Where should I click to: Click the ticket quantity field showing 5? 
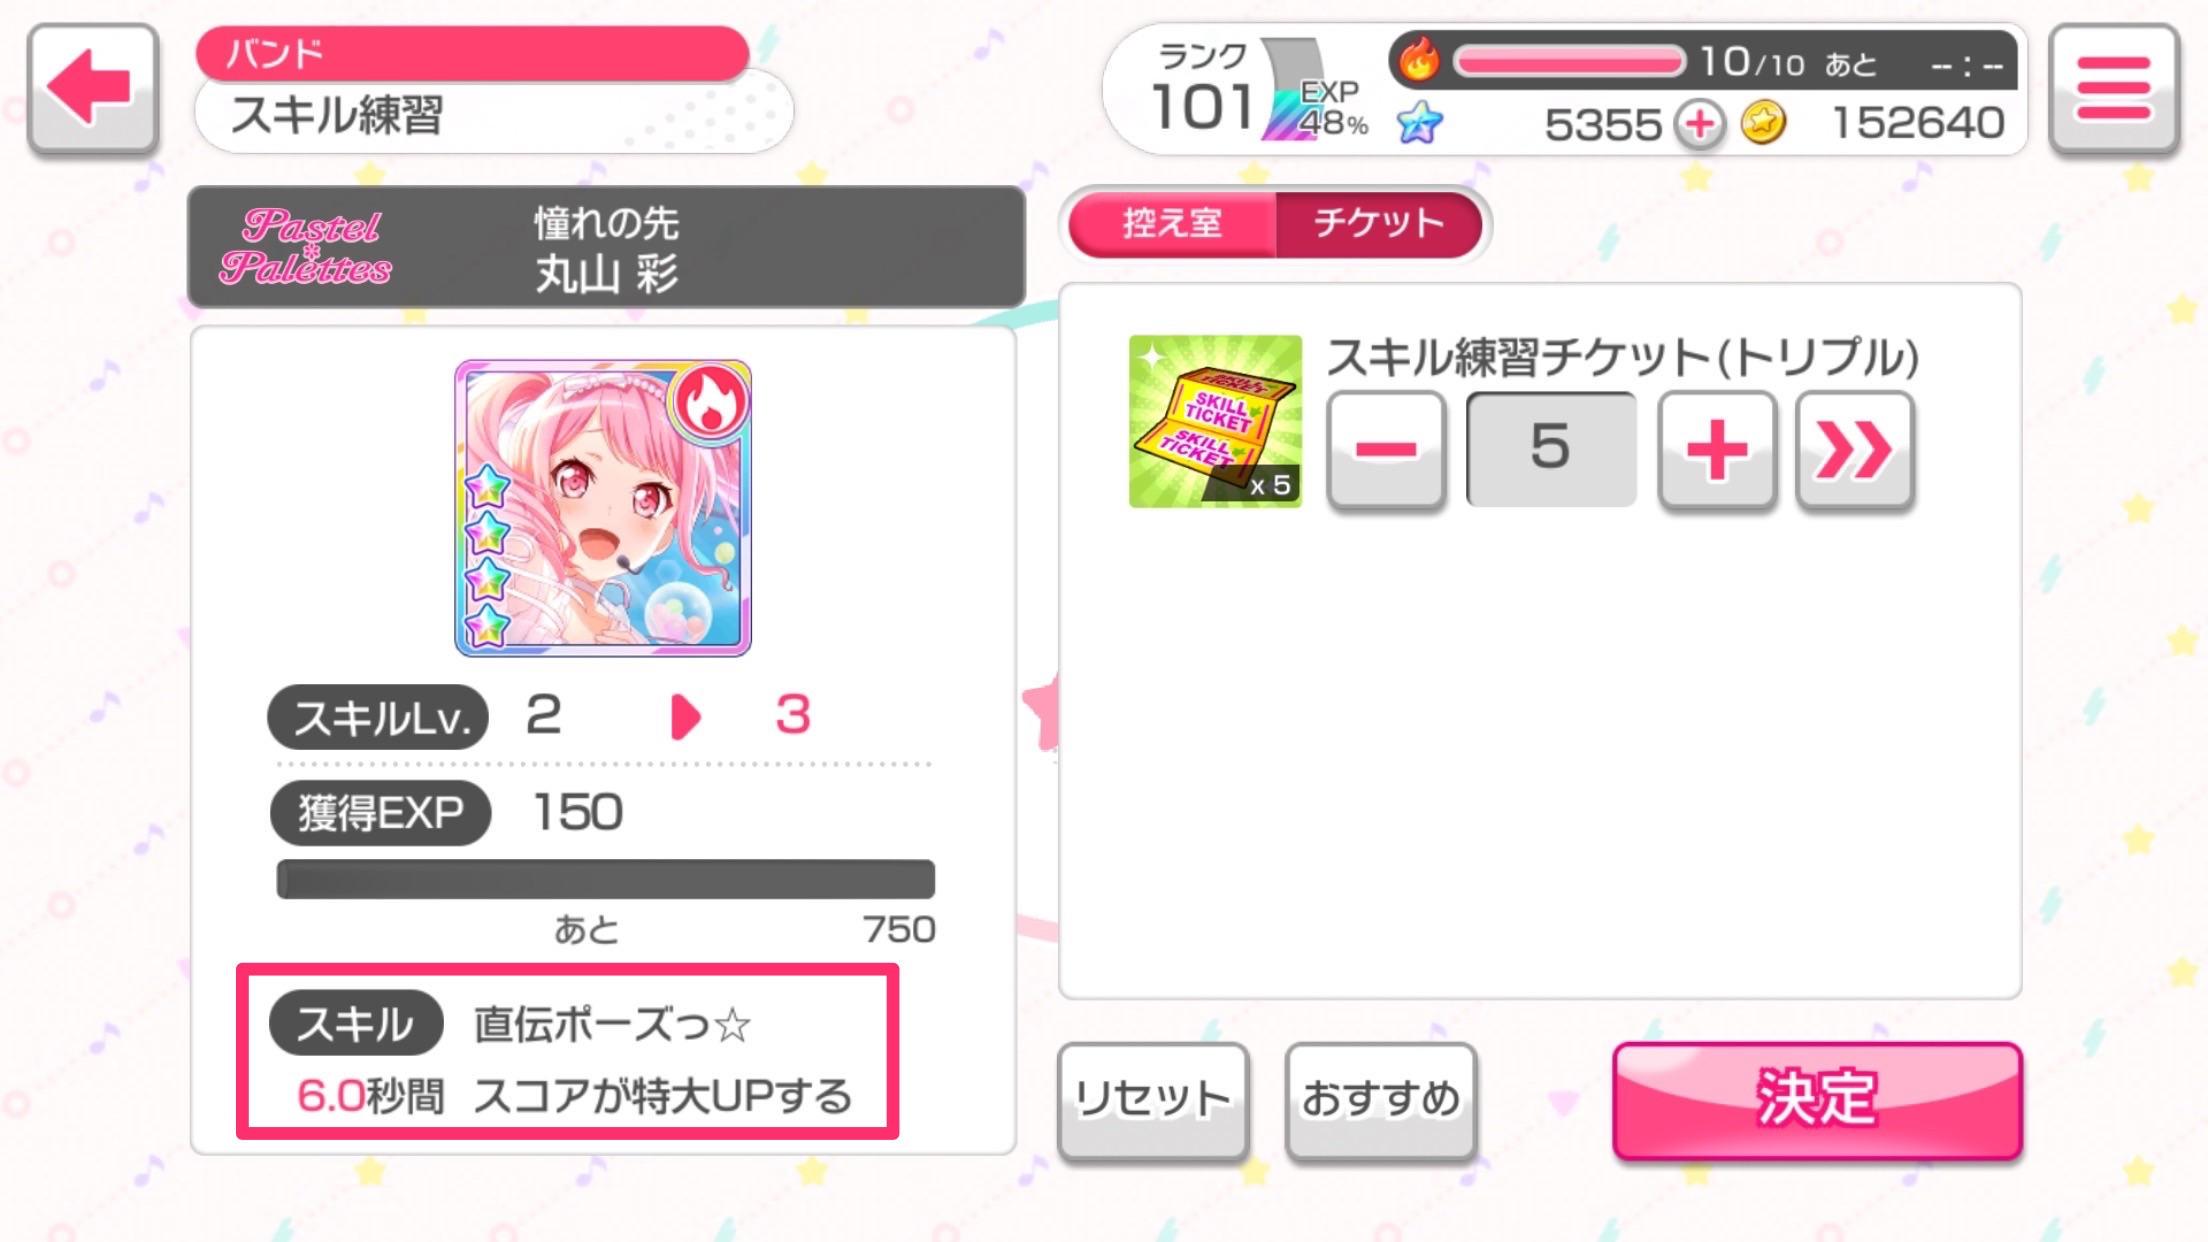(x=1551, y=449)
